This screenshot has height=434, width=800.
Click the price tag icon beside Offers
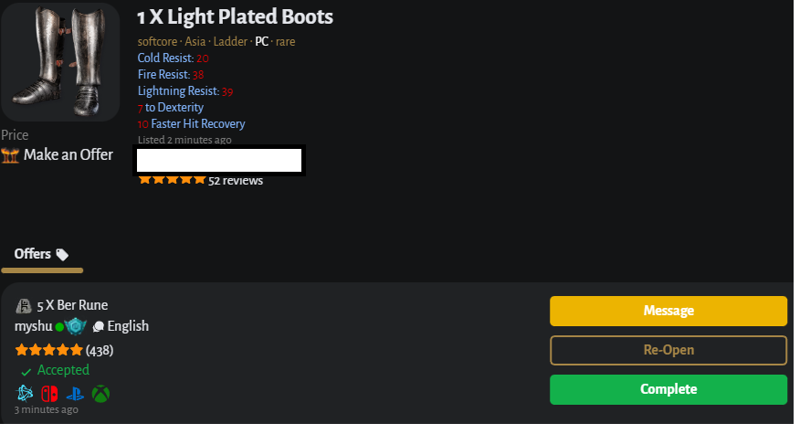(x=62, y=254)
